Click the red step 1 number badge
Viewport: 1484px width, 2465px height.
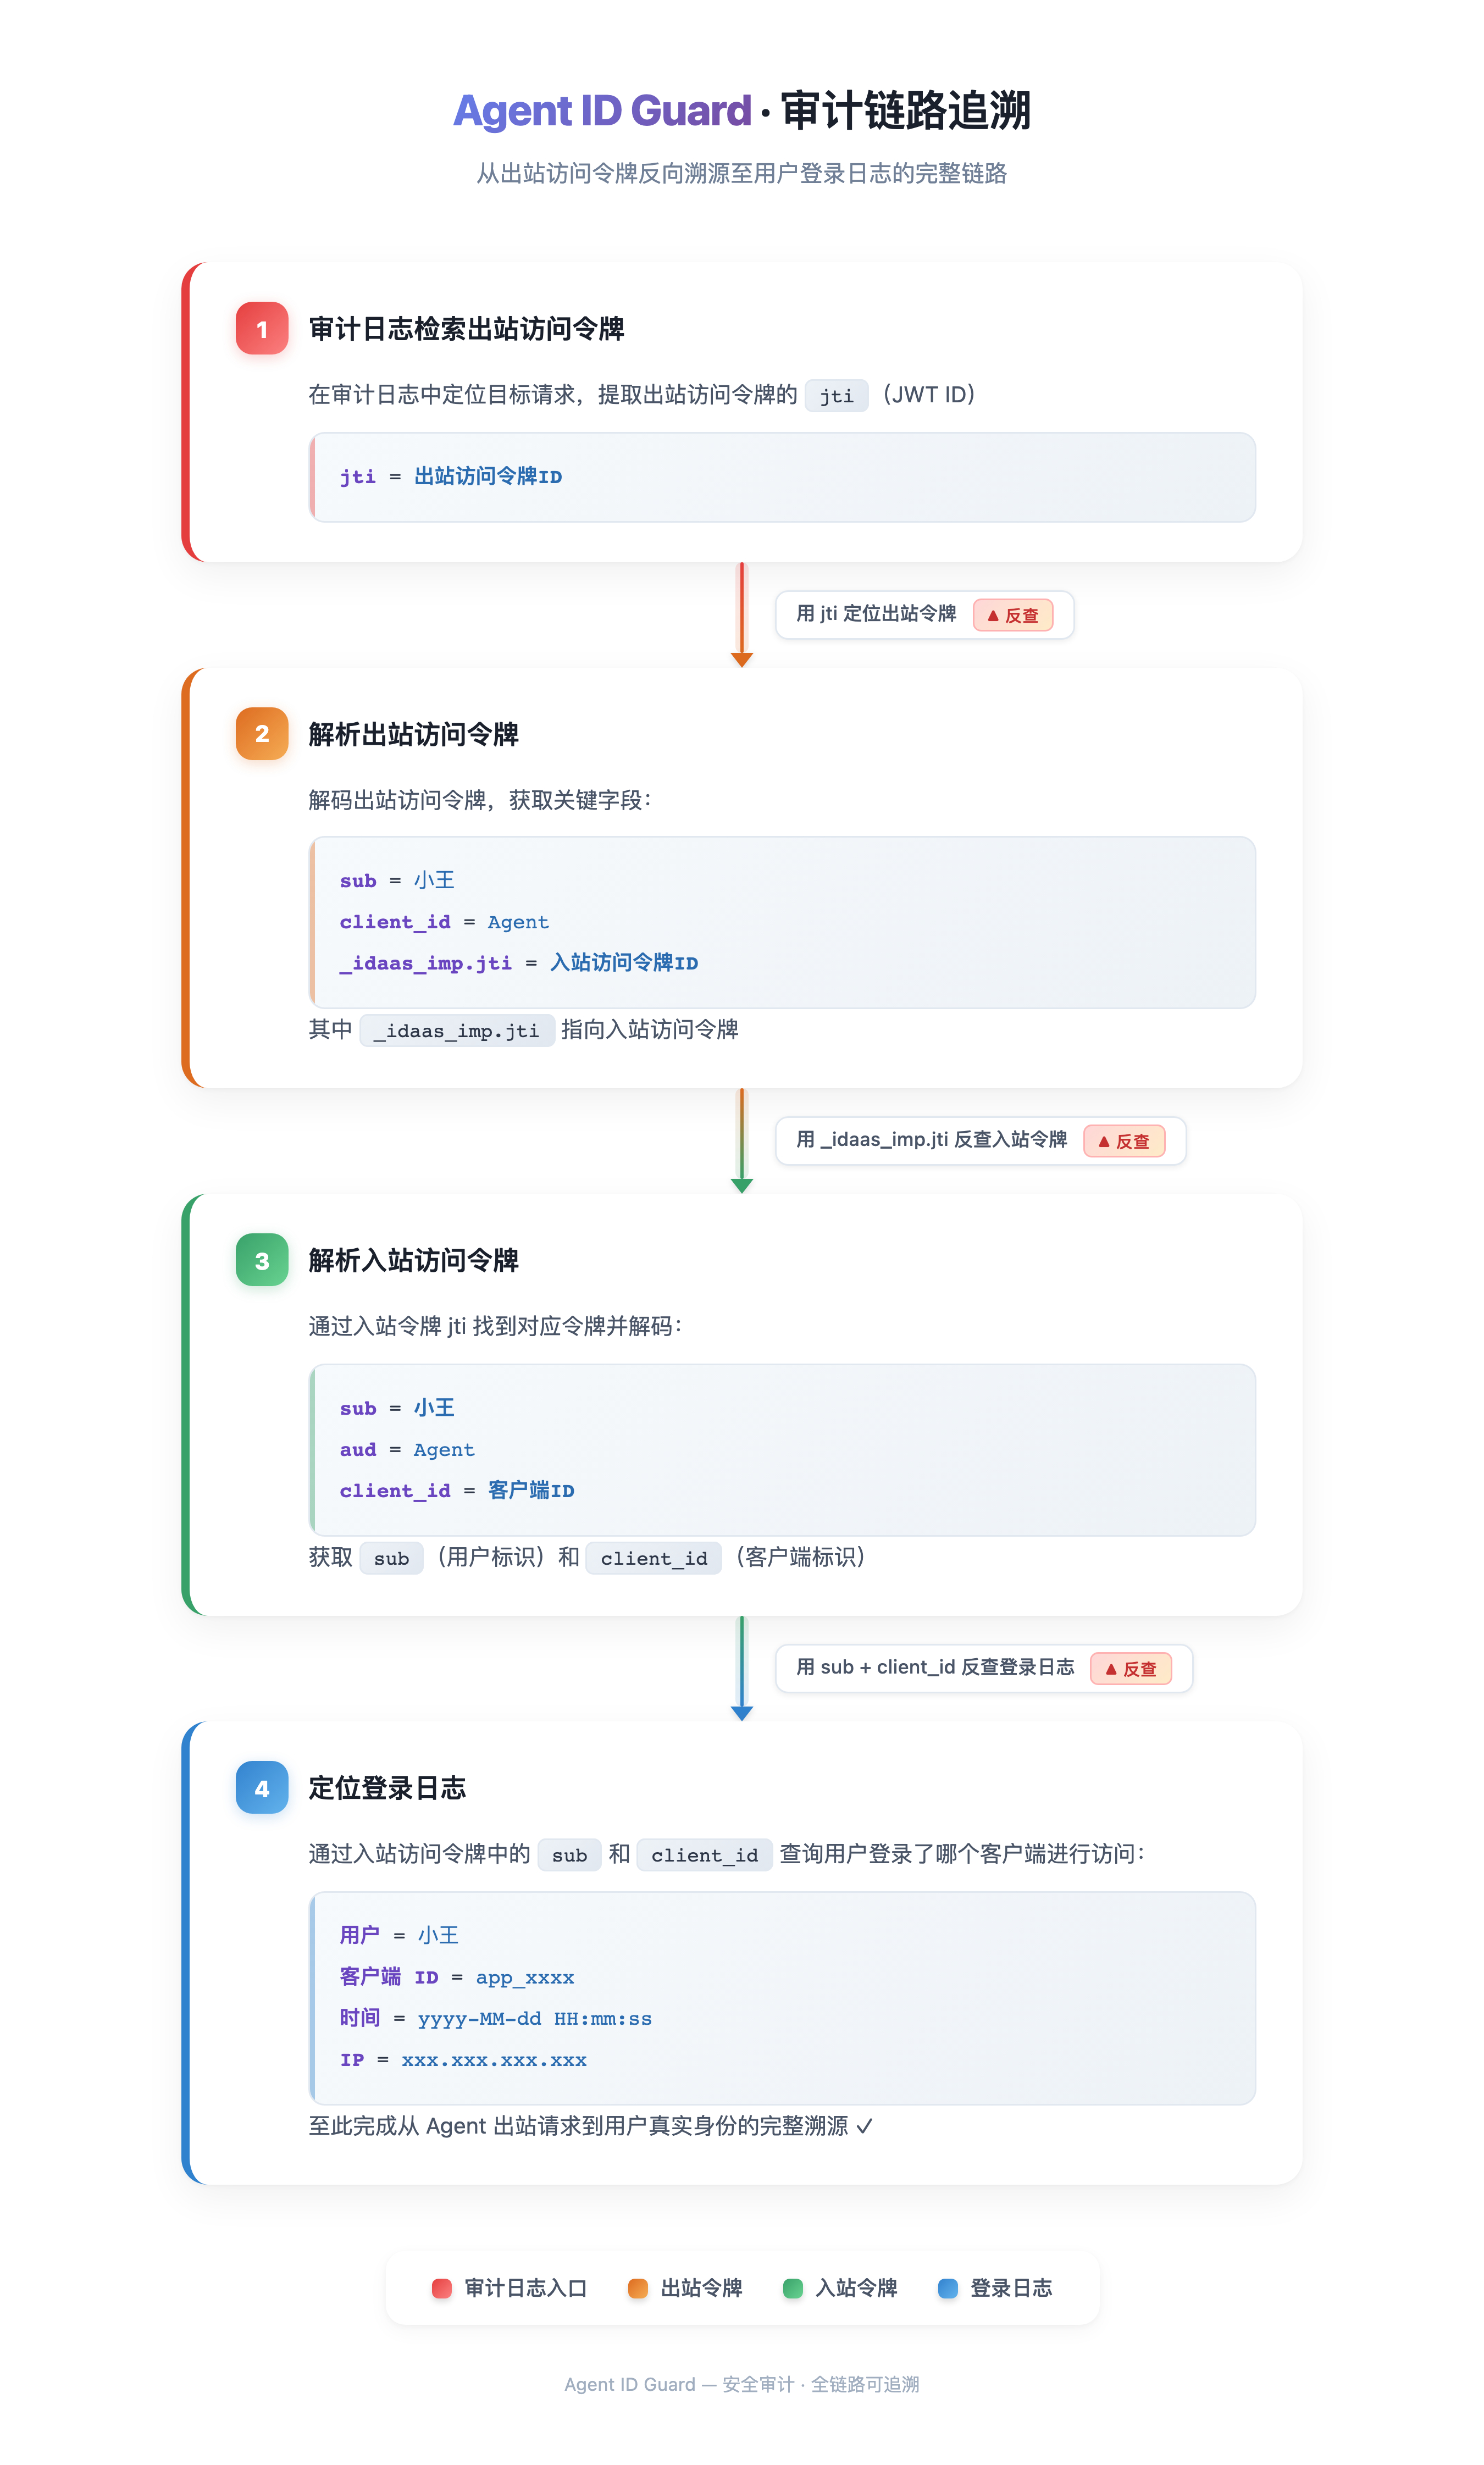tap(262, 328)
